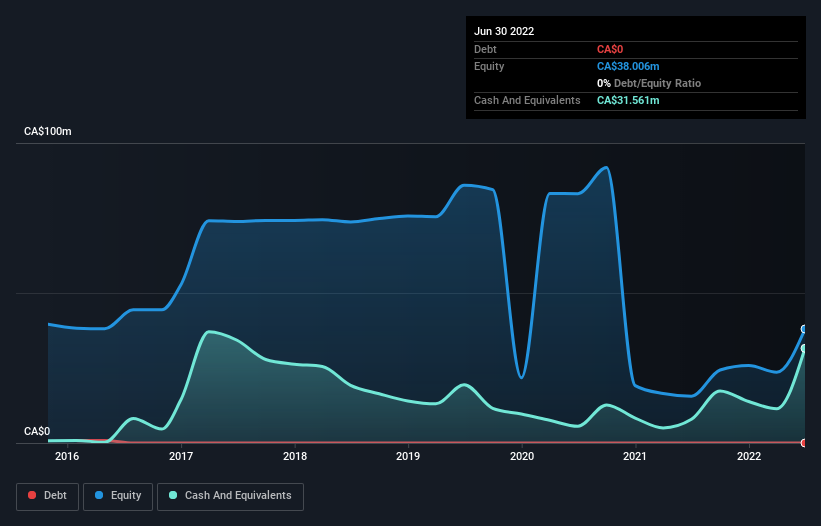Click the white Equity data point marker

pyautogui.click(x=804, y=329)
